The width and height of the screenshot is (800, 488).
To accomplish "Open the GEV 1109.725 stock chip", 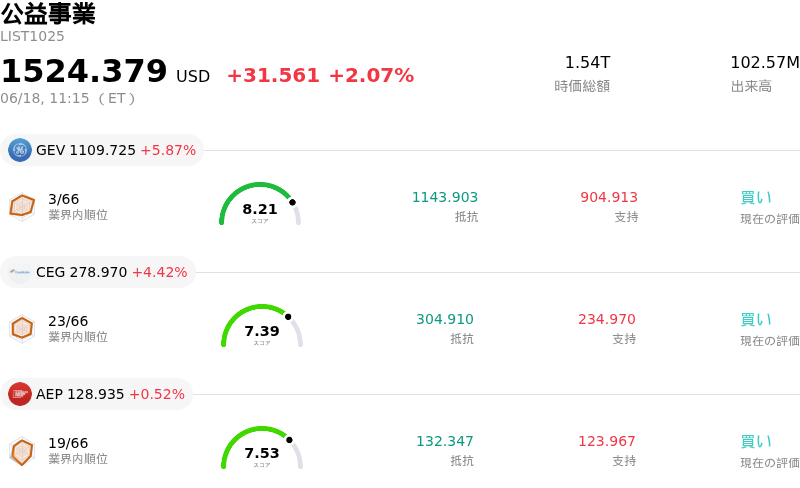I will click(x=102, y=150).
